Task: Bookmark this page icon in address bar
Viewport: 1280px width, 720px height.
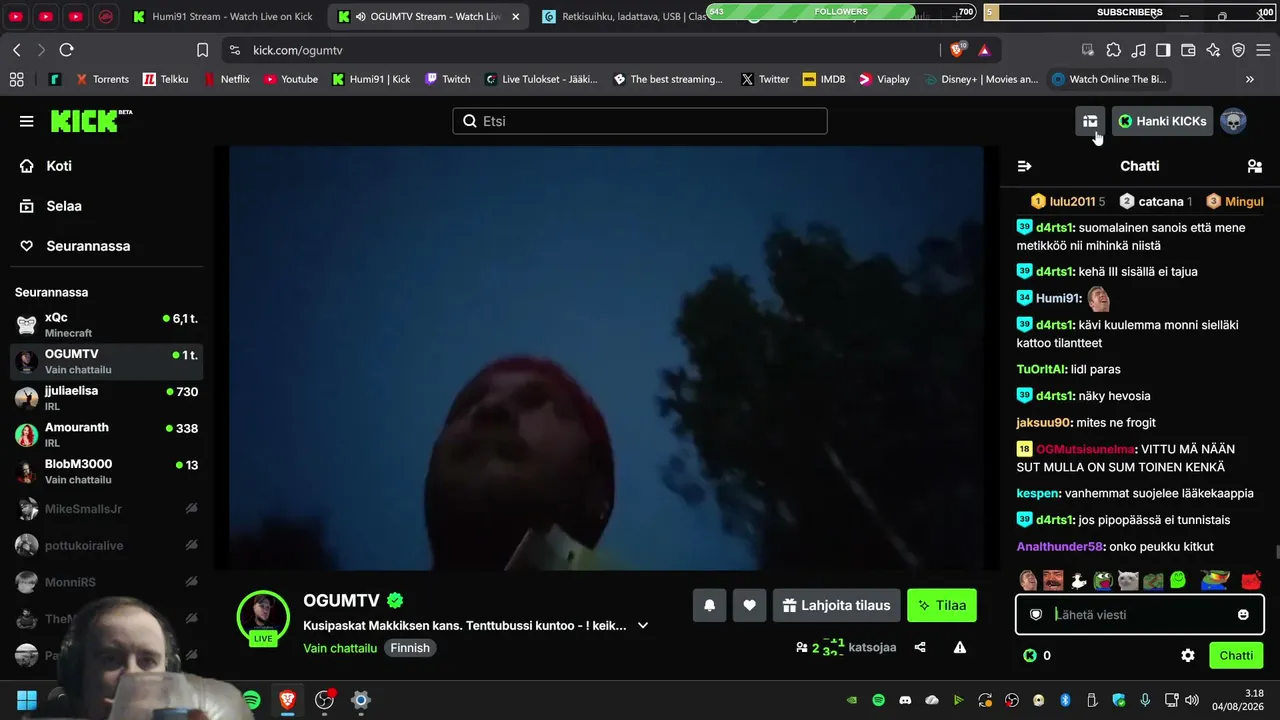Action: coord(202,50)
